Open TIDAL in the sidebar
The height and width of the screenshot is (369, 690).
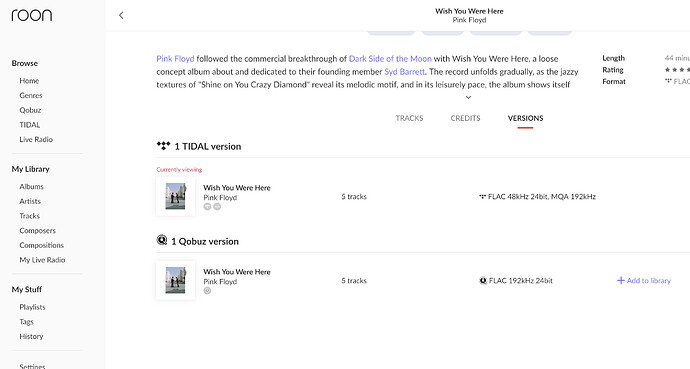point(29,125)
